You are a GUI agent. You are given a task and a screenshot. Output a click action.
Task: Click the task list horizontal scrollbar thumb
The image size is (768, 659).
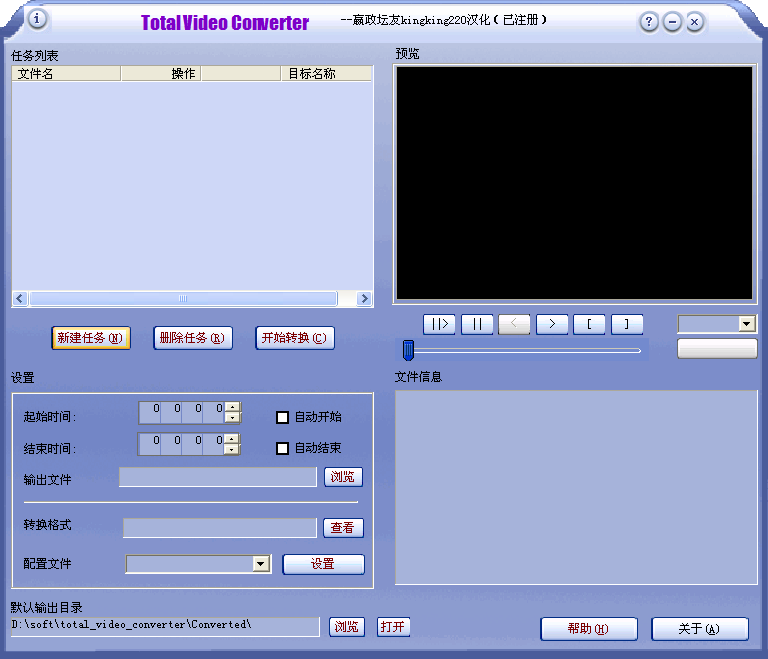coord(183,298)
